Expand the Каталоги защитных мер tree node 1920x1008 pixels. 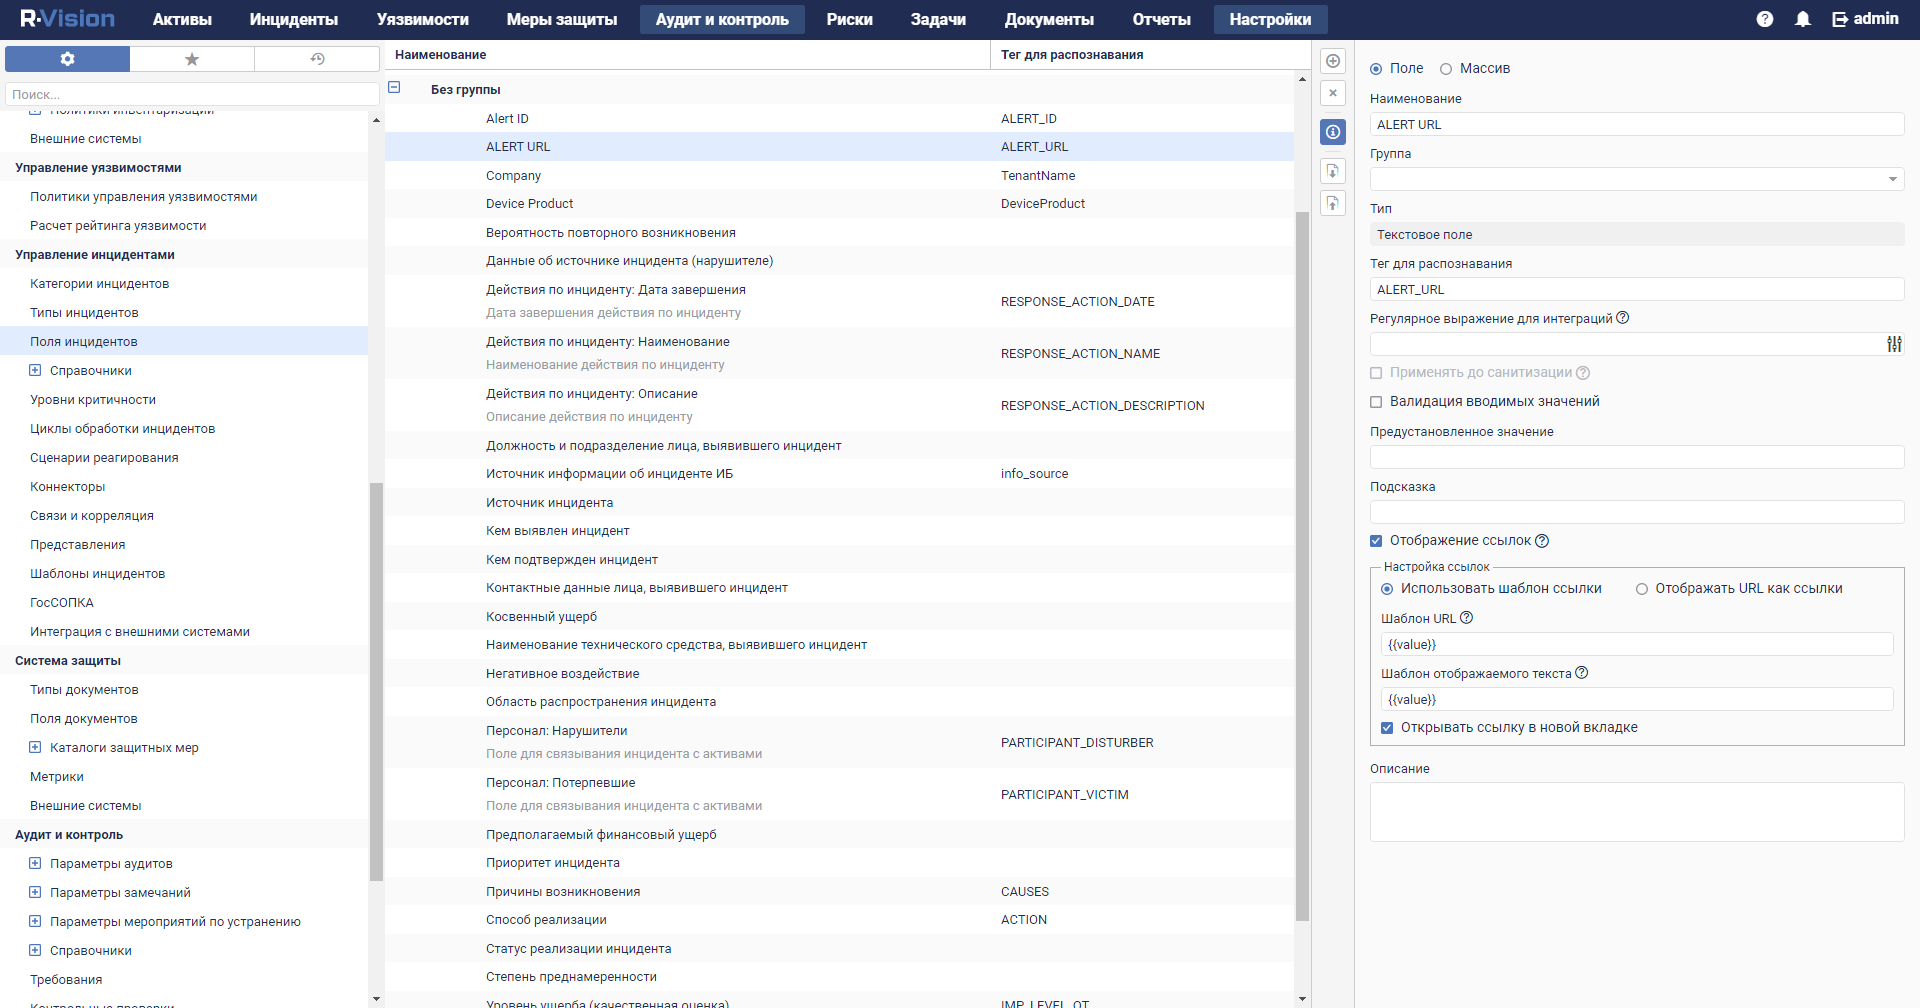(35, 747)
